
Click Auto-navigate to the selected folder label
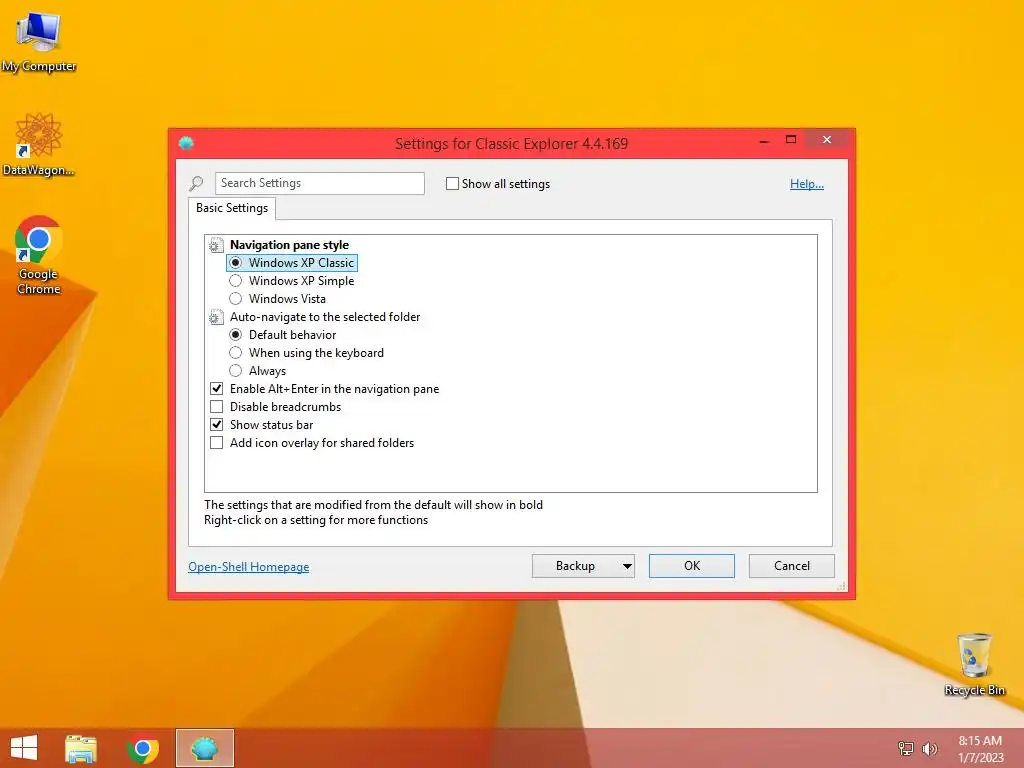pos(325,317)
